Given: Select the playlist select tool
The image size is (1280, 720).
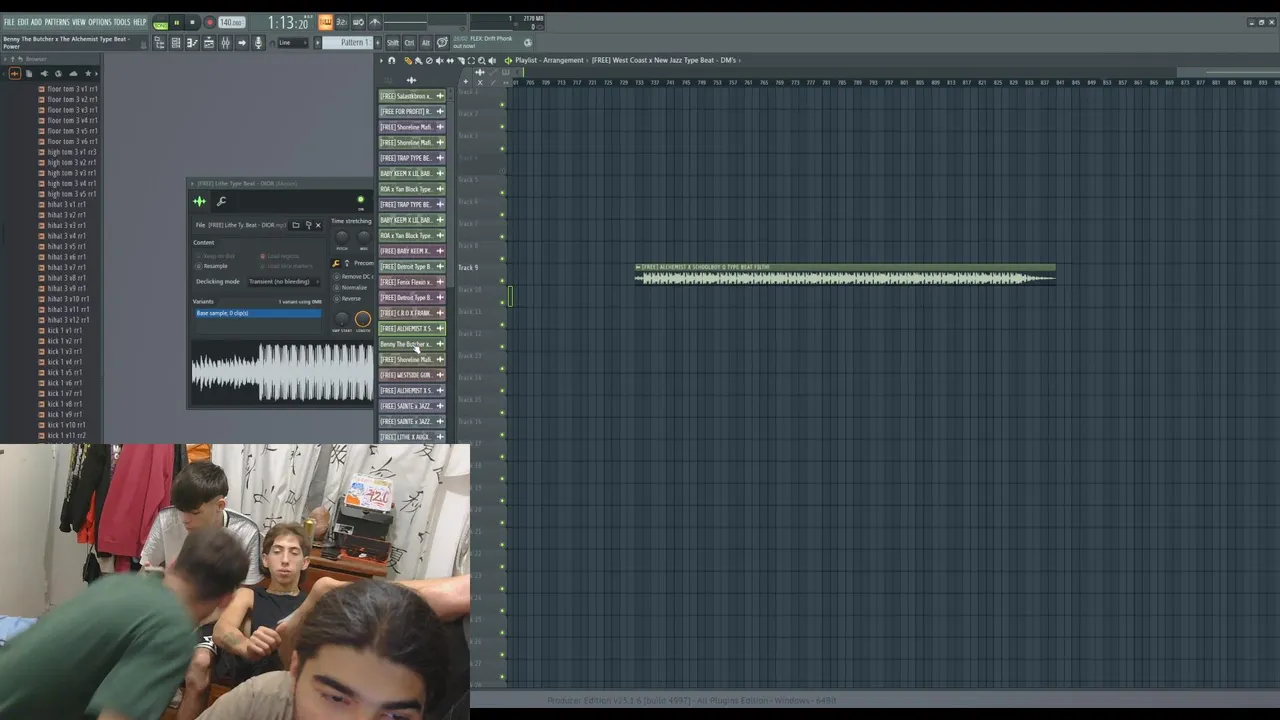Looking at the screenshot, I should (x=471, y=61).
